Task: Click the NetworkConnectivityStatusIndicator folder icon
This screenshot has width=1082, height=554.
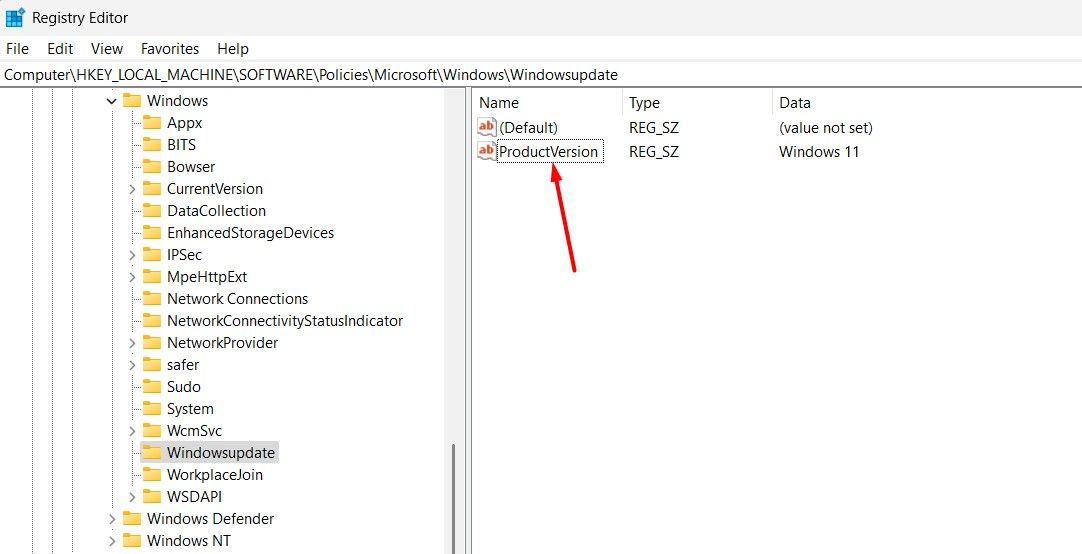Action: (x=152, y=321)
